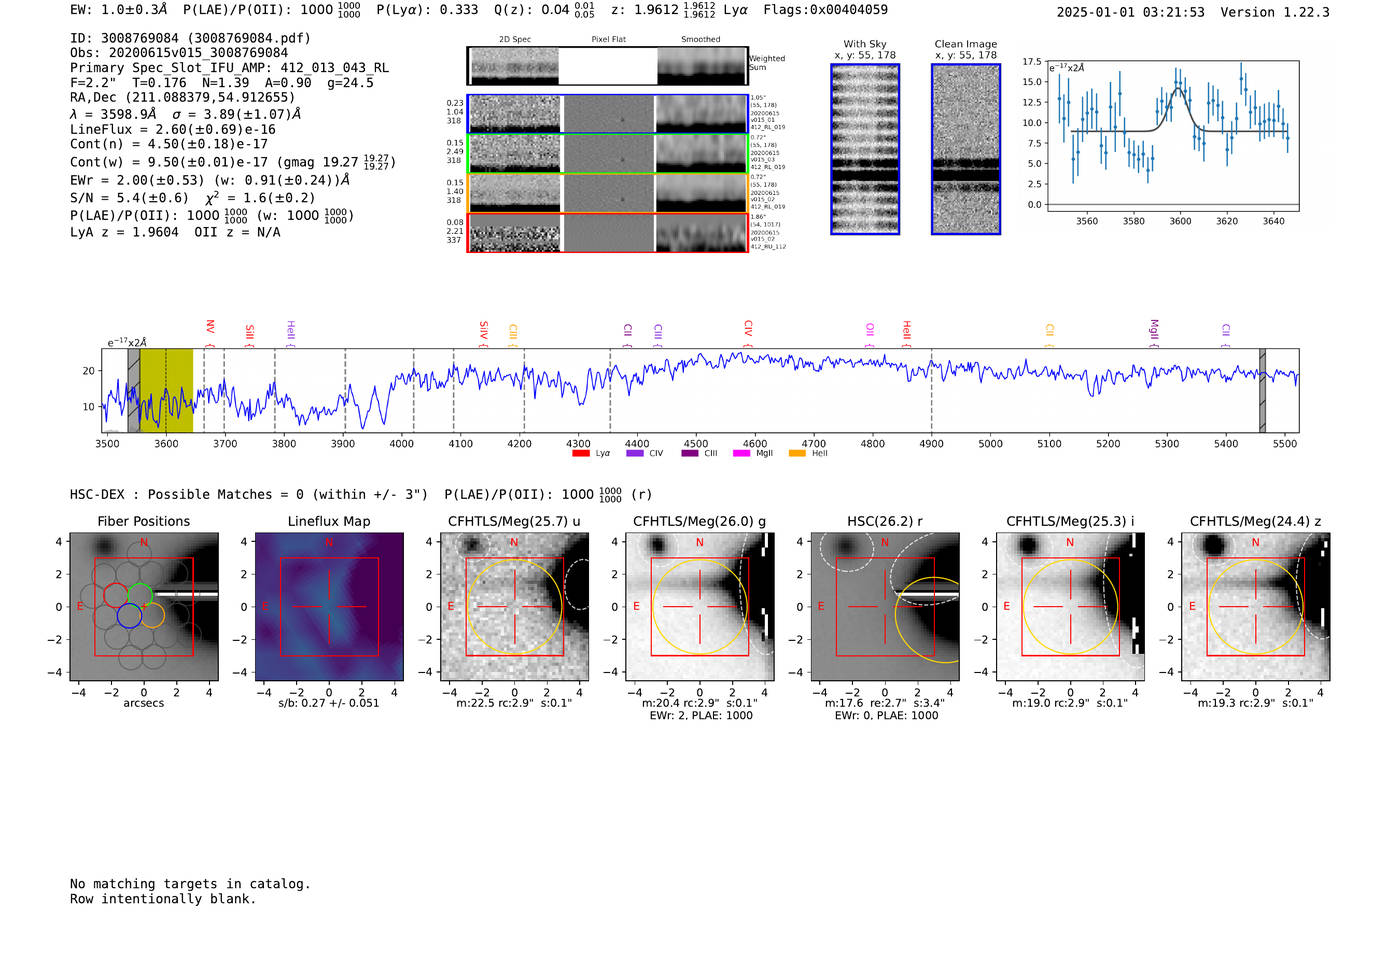Screen dimensions: 1400x953
Task: Open the With Sky fiber image
Action: (865, 149)
